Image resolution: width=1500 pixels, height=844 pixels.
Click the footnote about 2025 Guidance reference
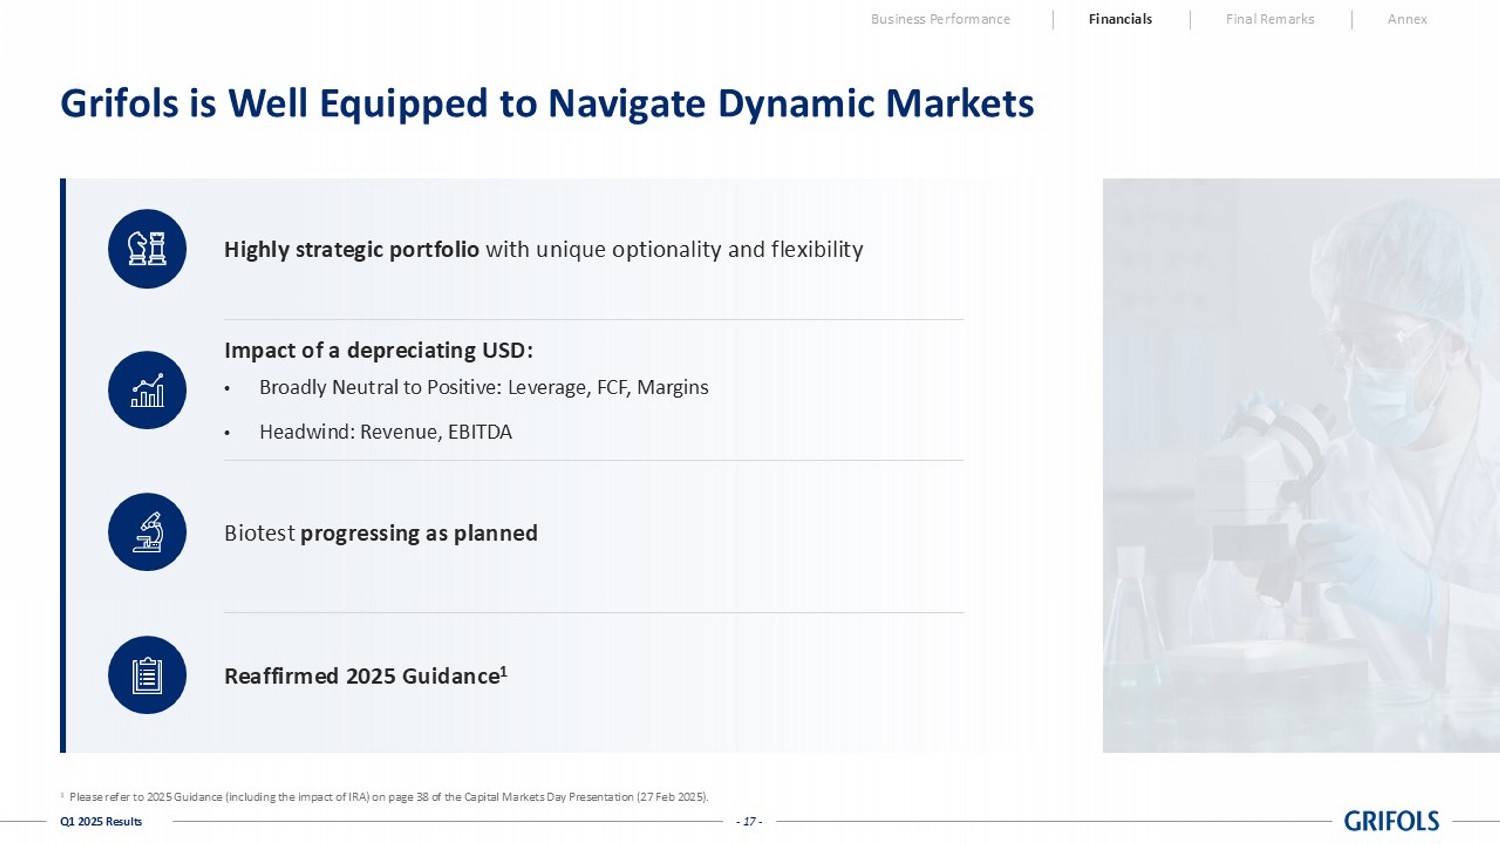click(385, 797)
